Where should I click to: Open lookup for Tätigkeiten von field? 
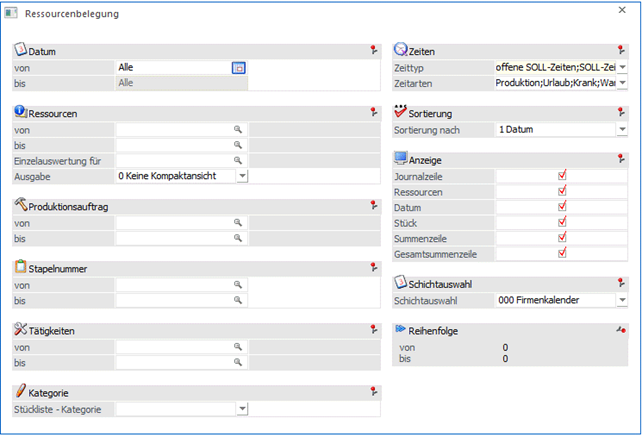(x=238, y=347)
